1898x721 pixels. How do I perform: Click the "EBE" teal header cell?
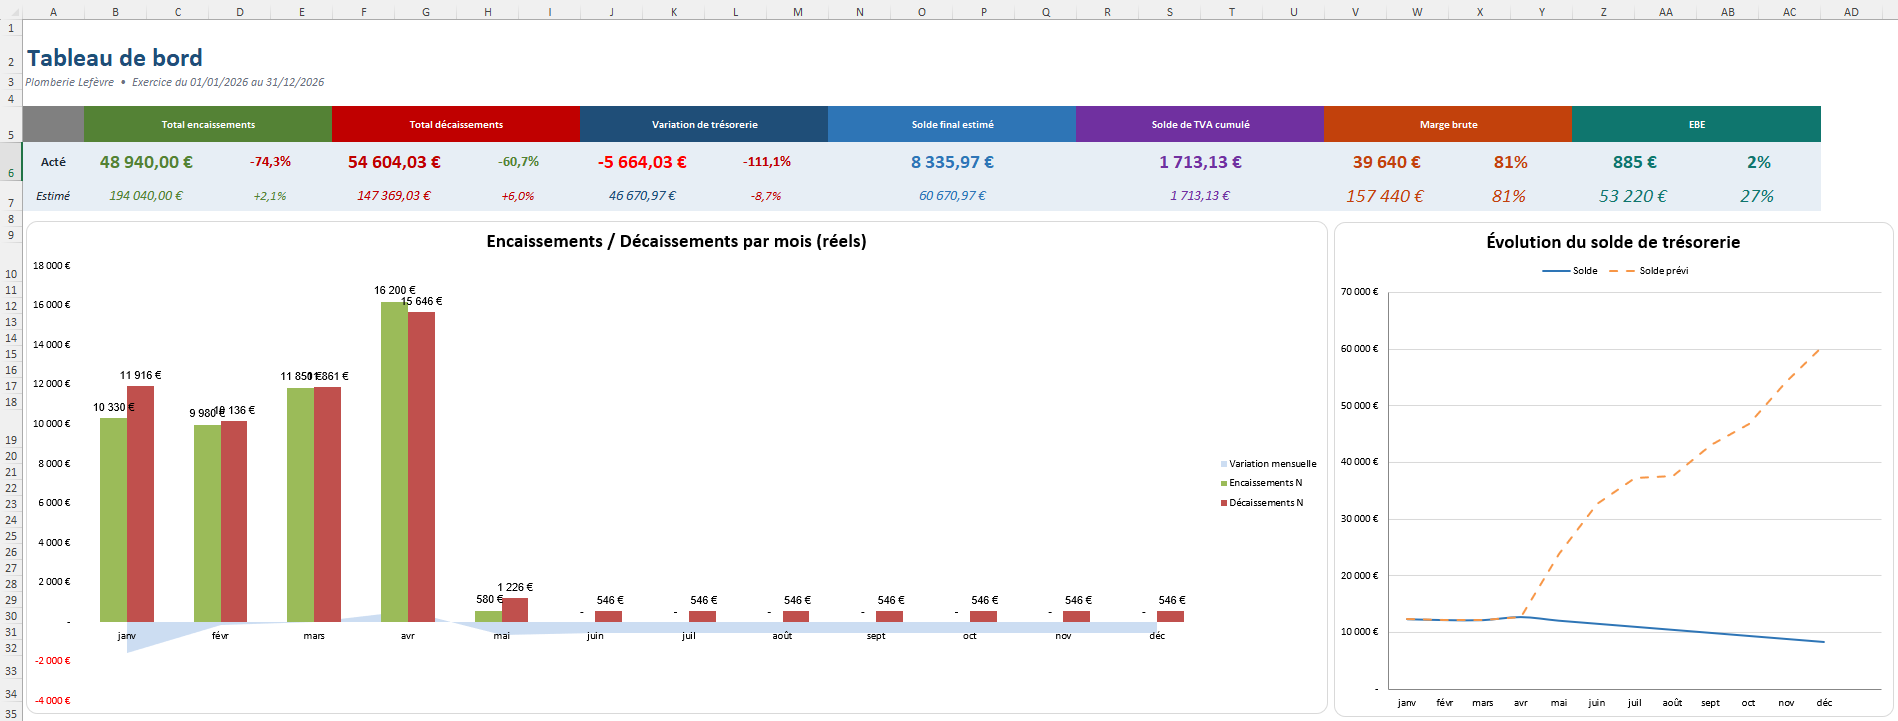coord(1696,124)
